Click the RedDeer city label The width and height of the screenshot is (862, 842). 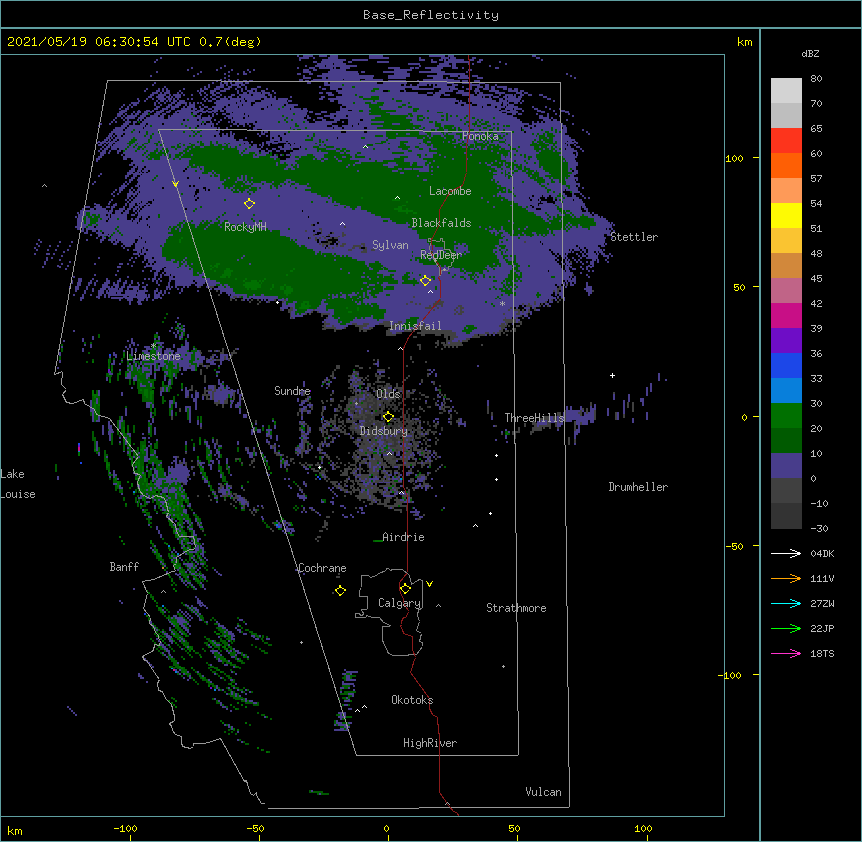[441, 255]
